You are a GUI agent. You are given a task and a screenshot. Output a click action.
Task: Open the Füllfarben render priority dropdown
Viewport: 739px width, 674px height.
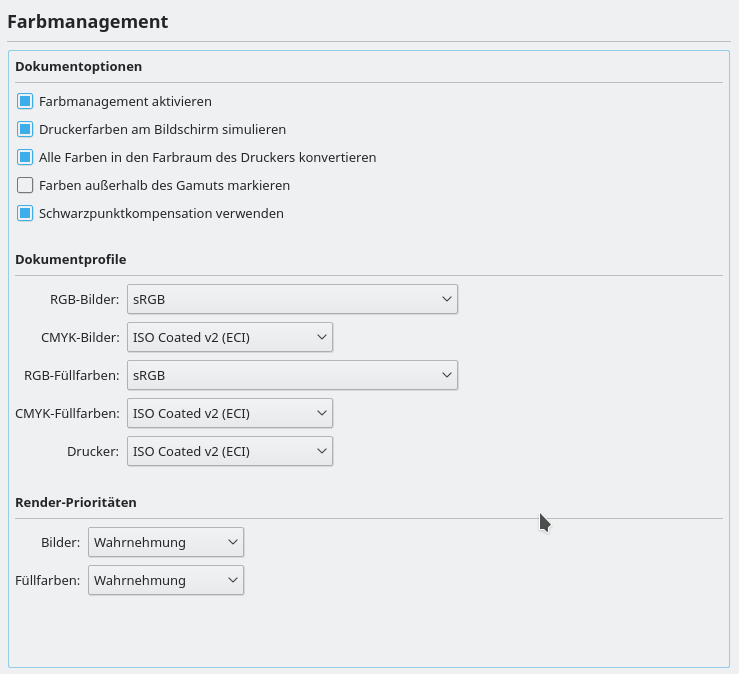pos(166,580)
